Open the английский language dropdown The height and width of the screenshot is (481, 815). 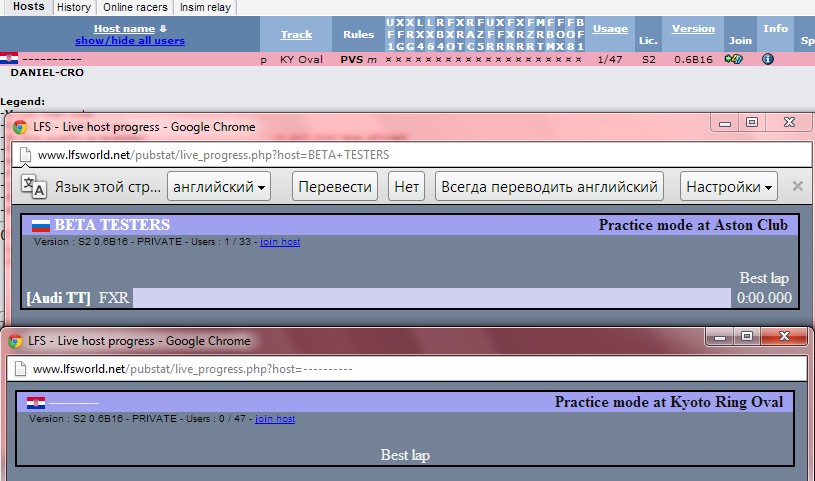(219, 187)
